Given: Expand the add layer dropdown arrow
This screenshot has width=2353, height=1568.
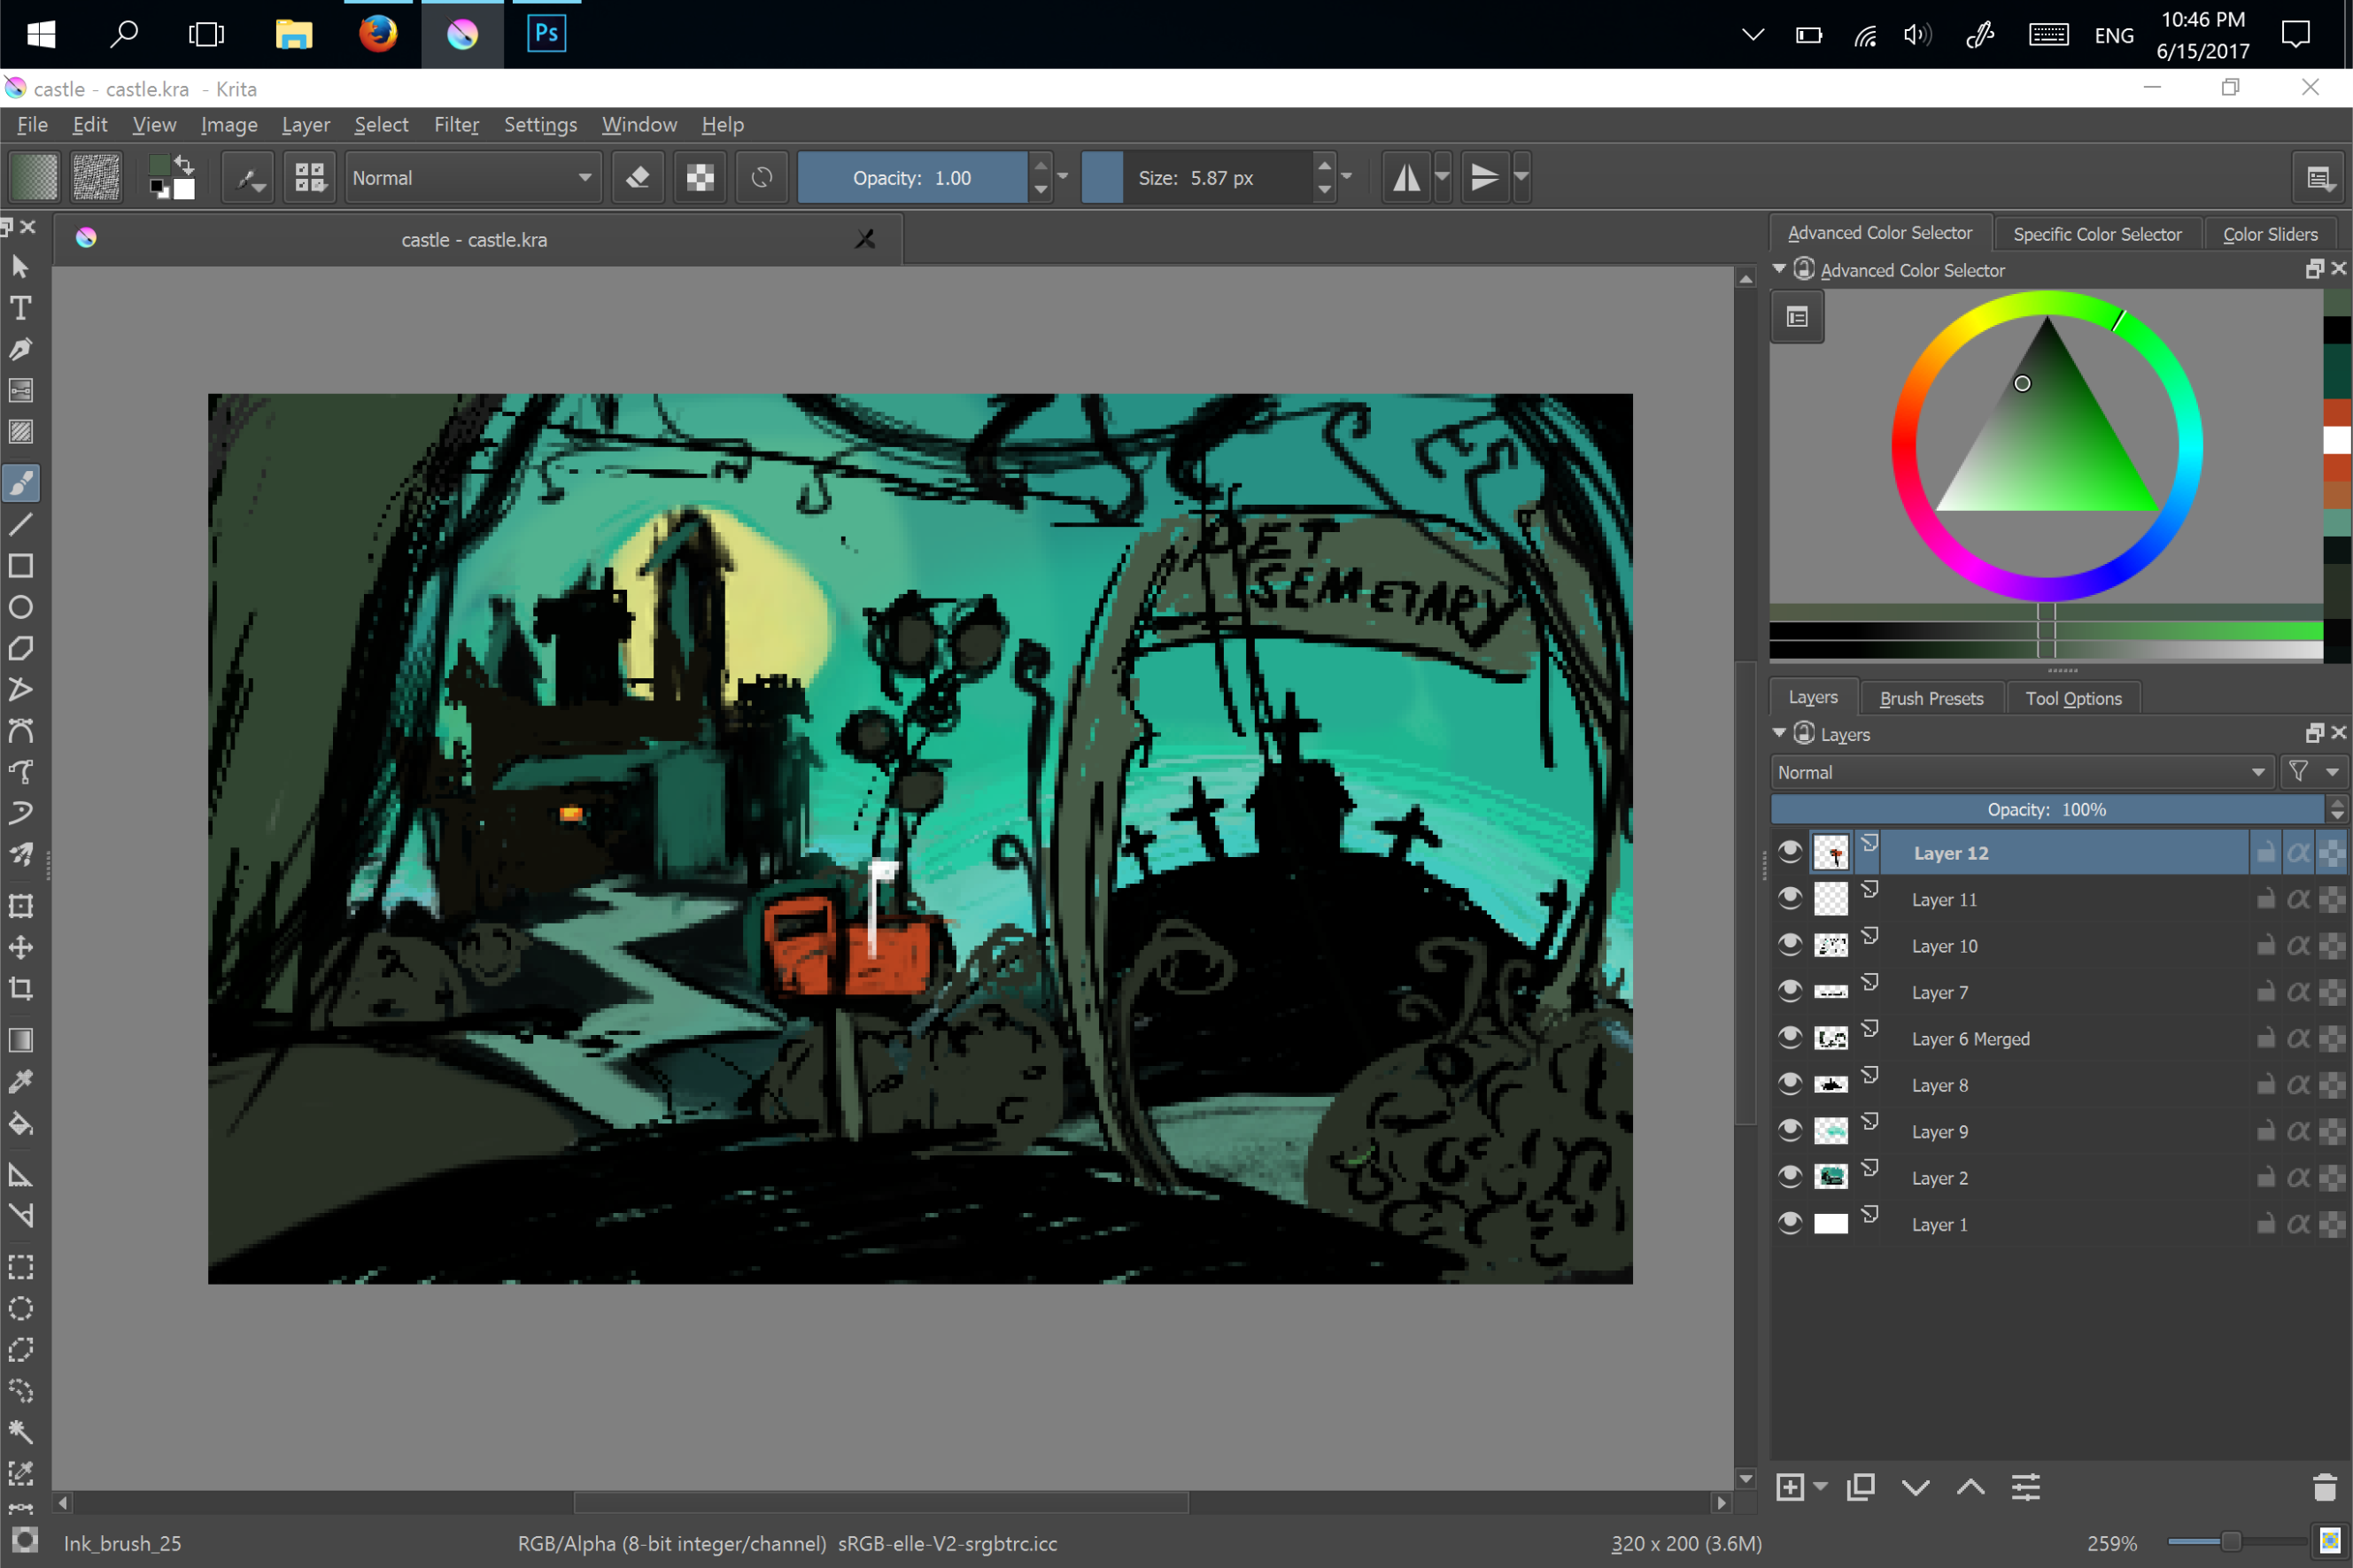Looking at the screenshot, I should coord(1821,1487).
